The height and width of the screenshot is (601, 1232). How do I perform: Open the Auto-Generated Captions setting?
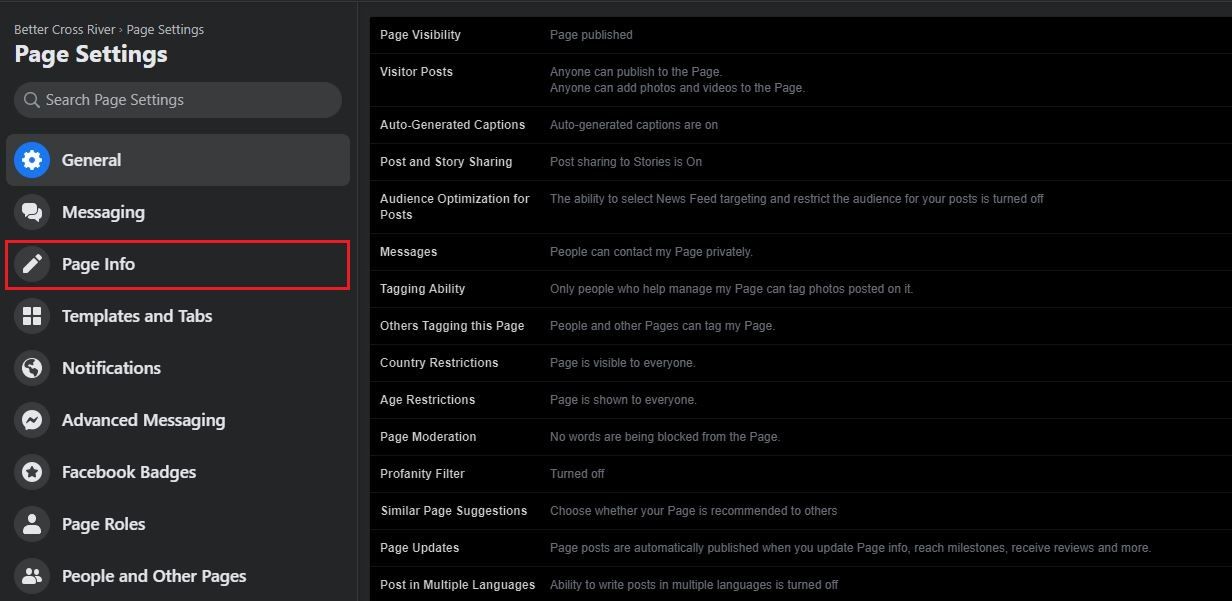[801, 125]
